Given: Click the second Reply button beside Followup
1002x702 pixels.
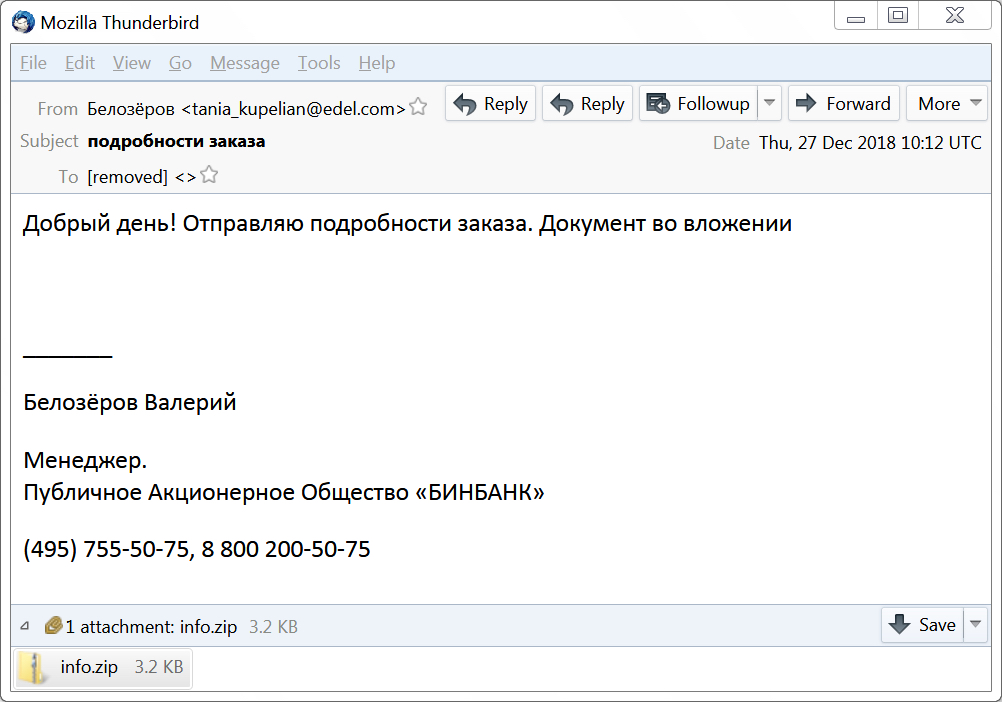Looking at the screenshot, I should 587,103.
